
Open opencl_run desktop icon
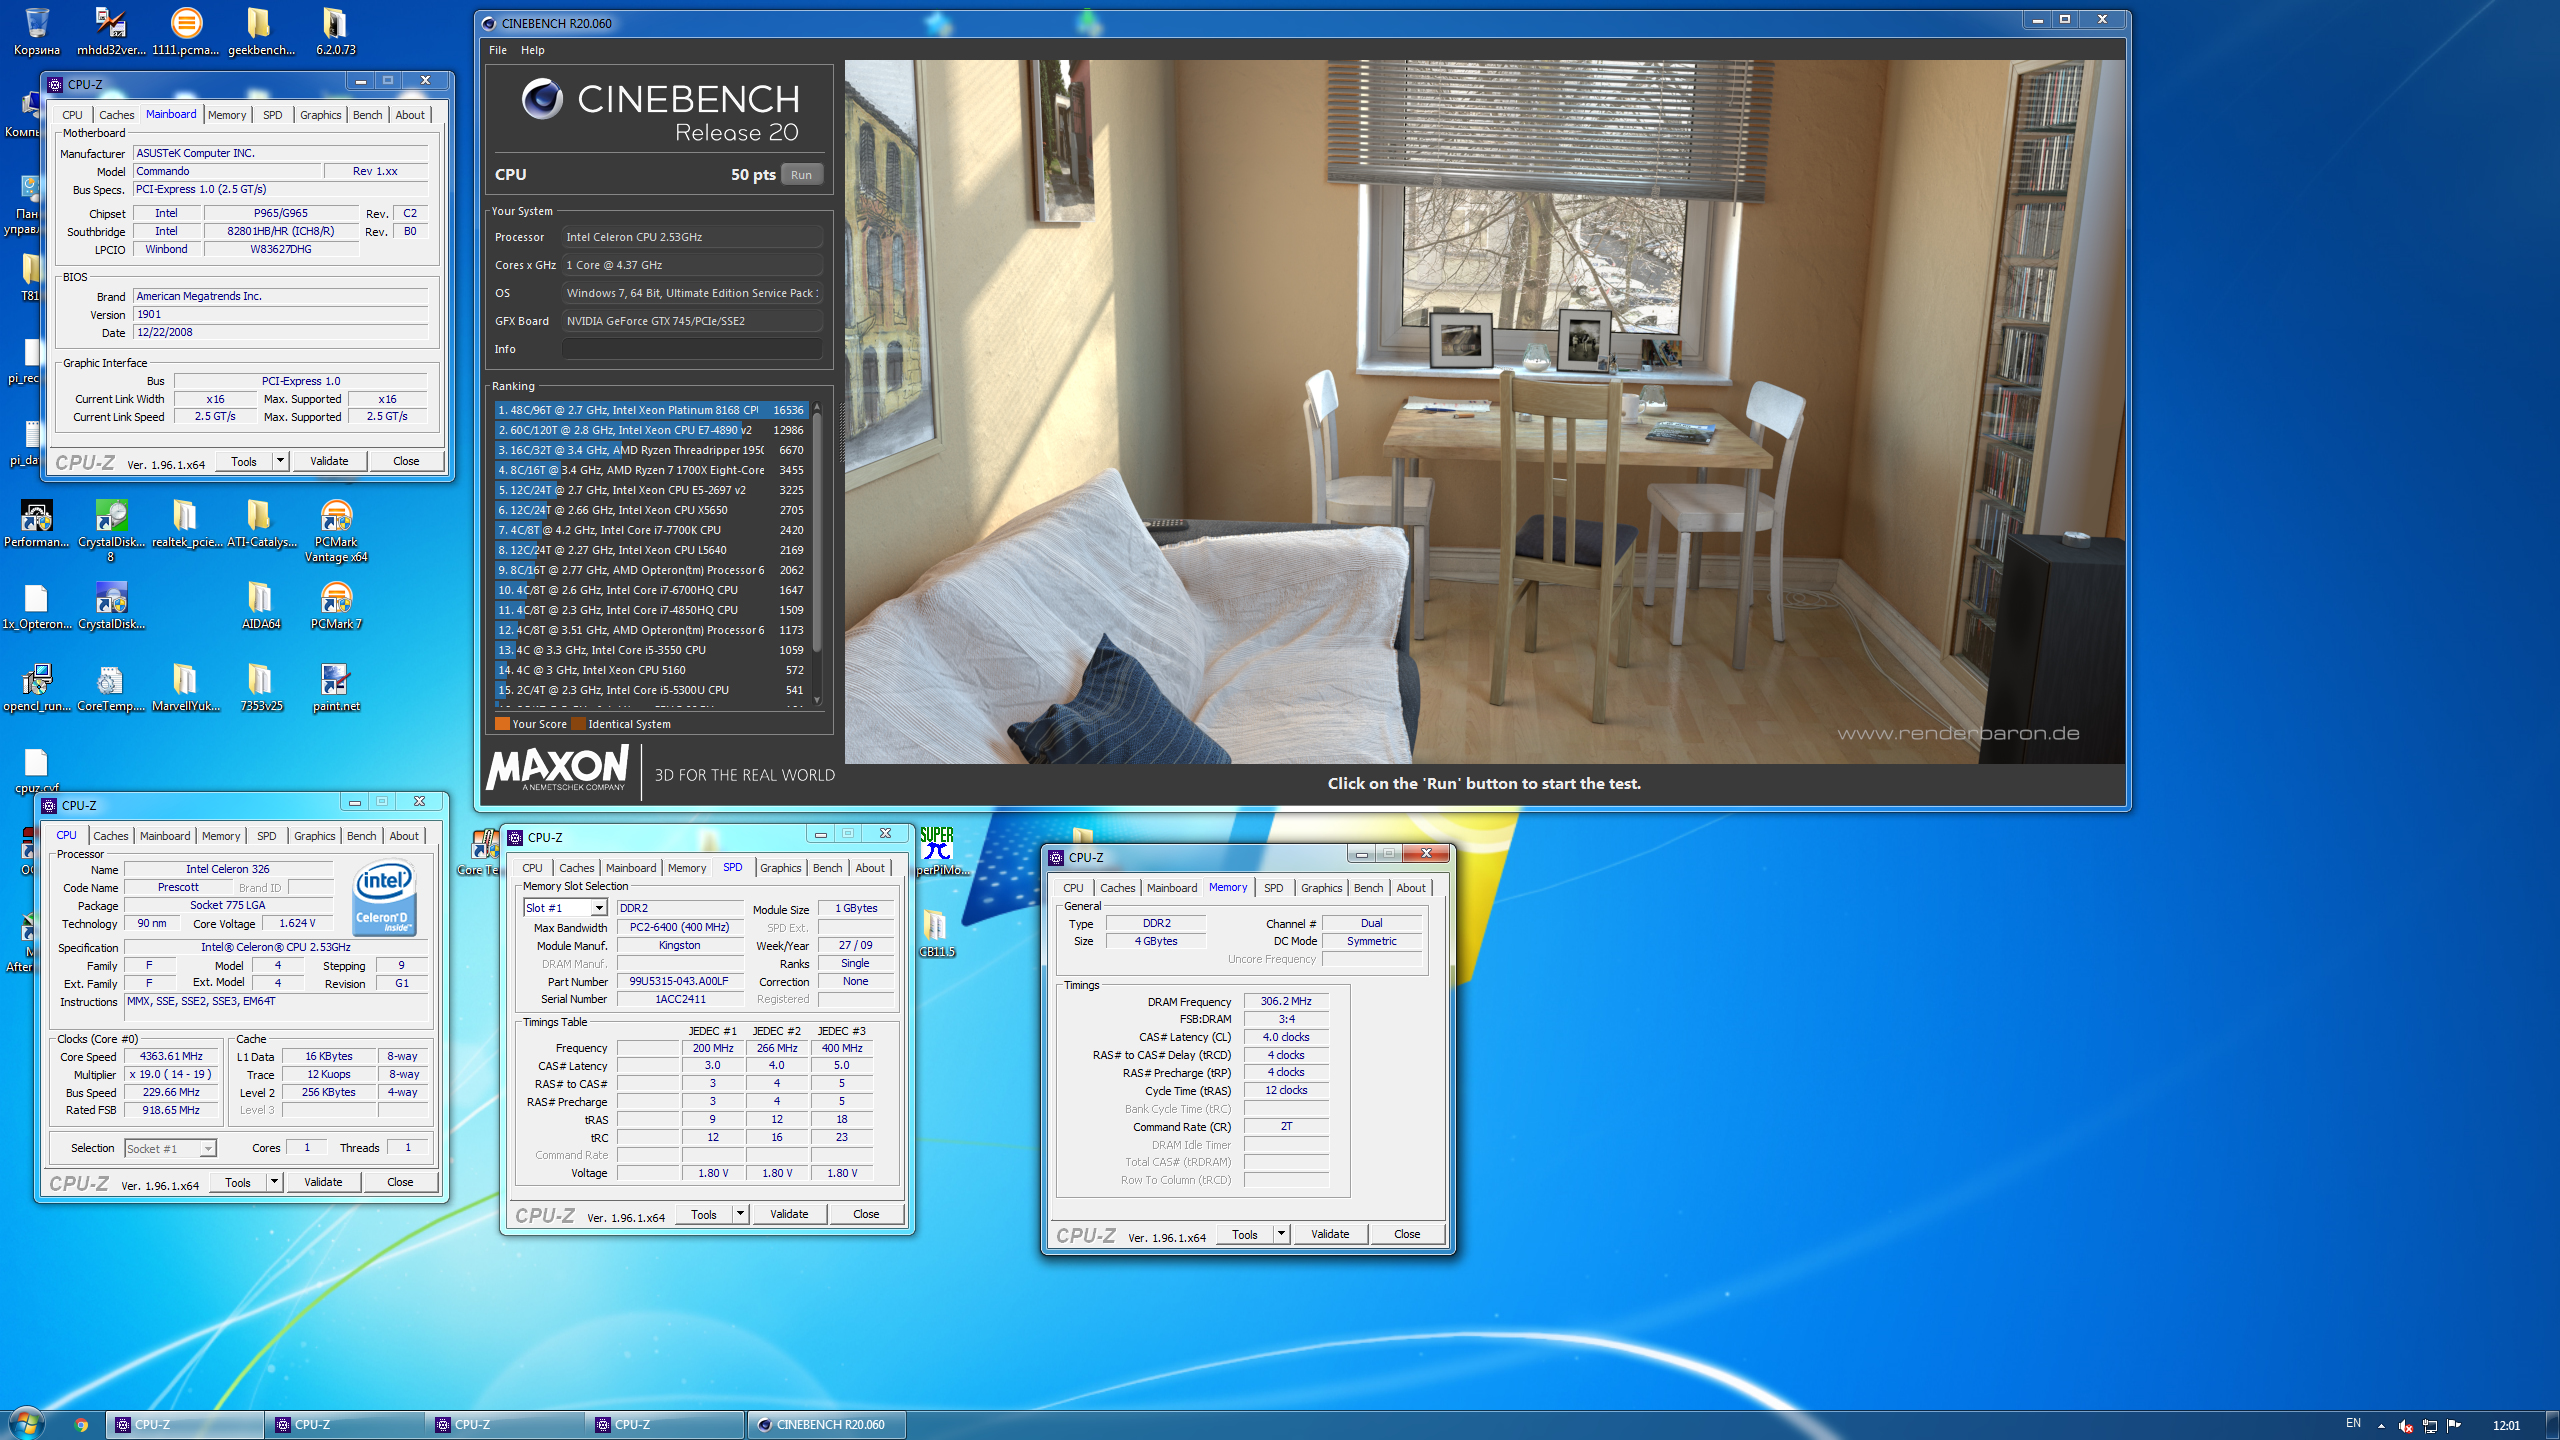point(36,688)
